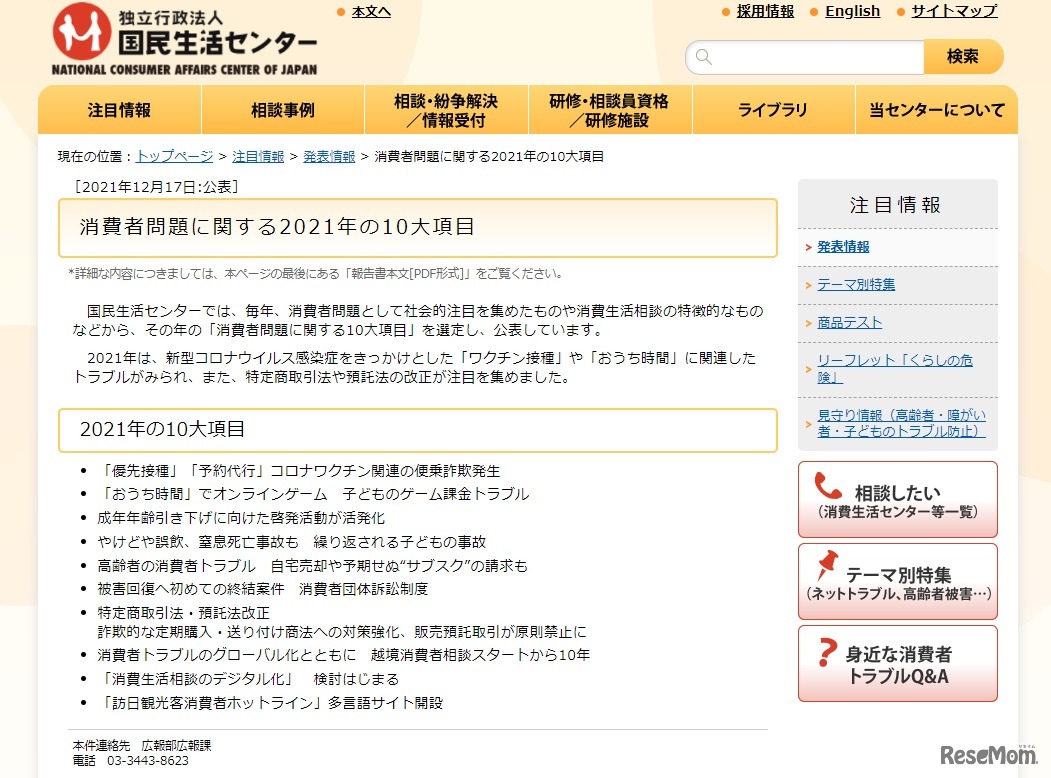Click the 注目情報 sidebar heading

click(895, 205)
